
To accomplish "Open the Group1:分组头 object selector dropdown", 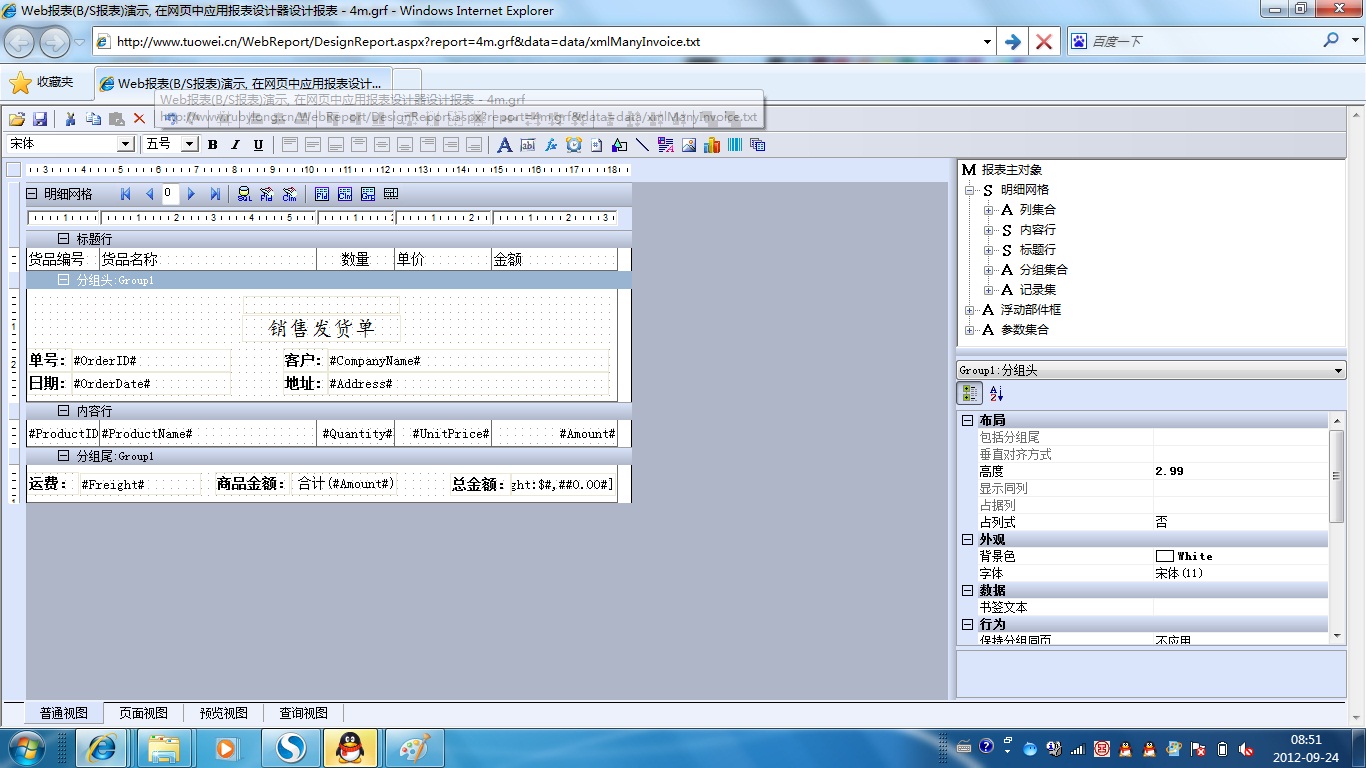I will (x=1339, y=371).
